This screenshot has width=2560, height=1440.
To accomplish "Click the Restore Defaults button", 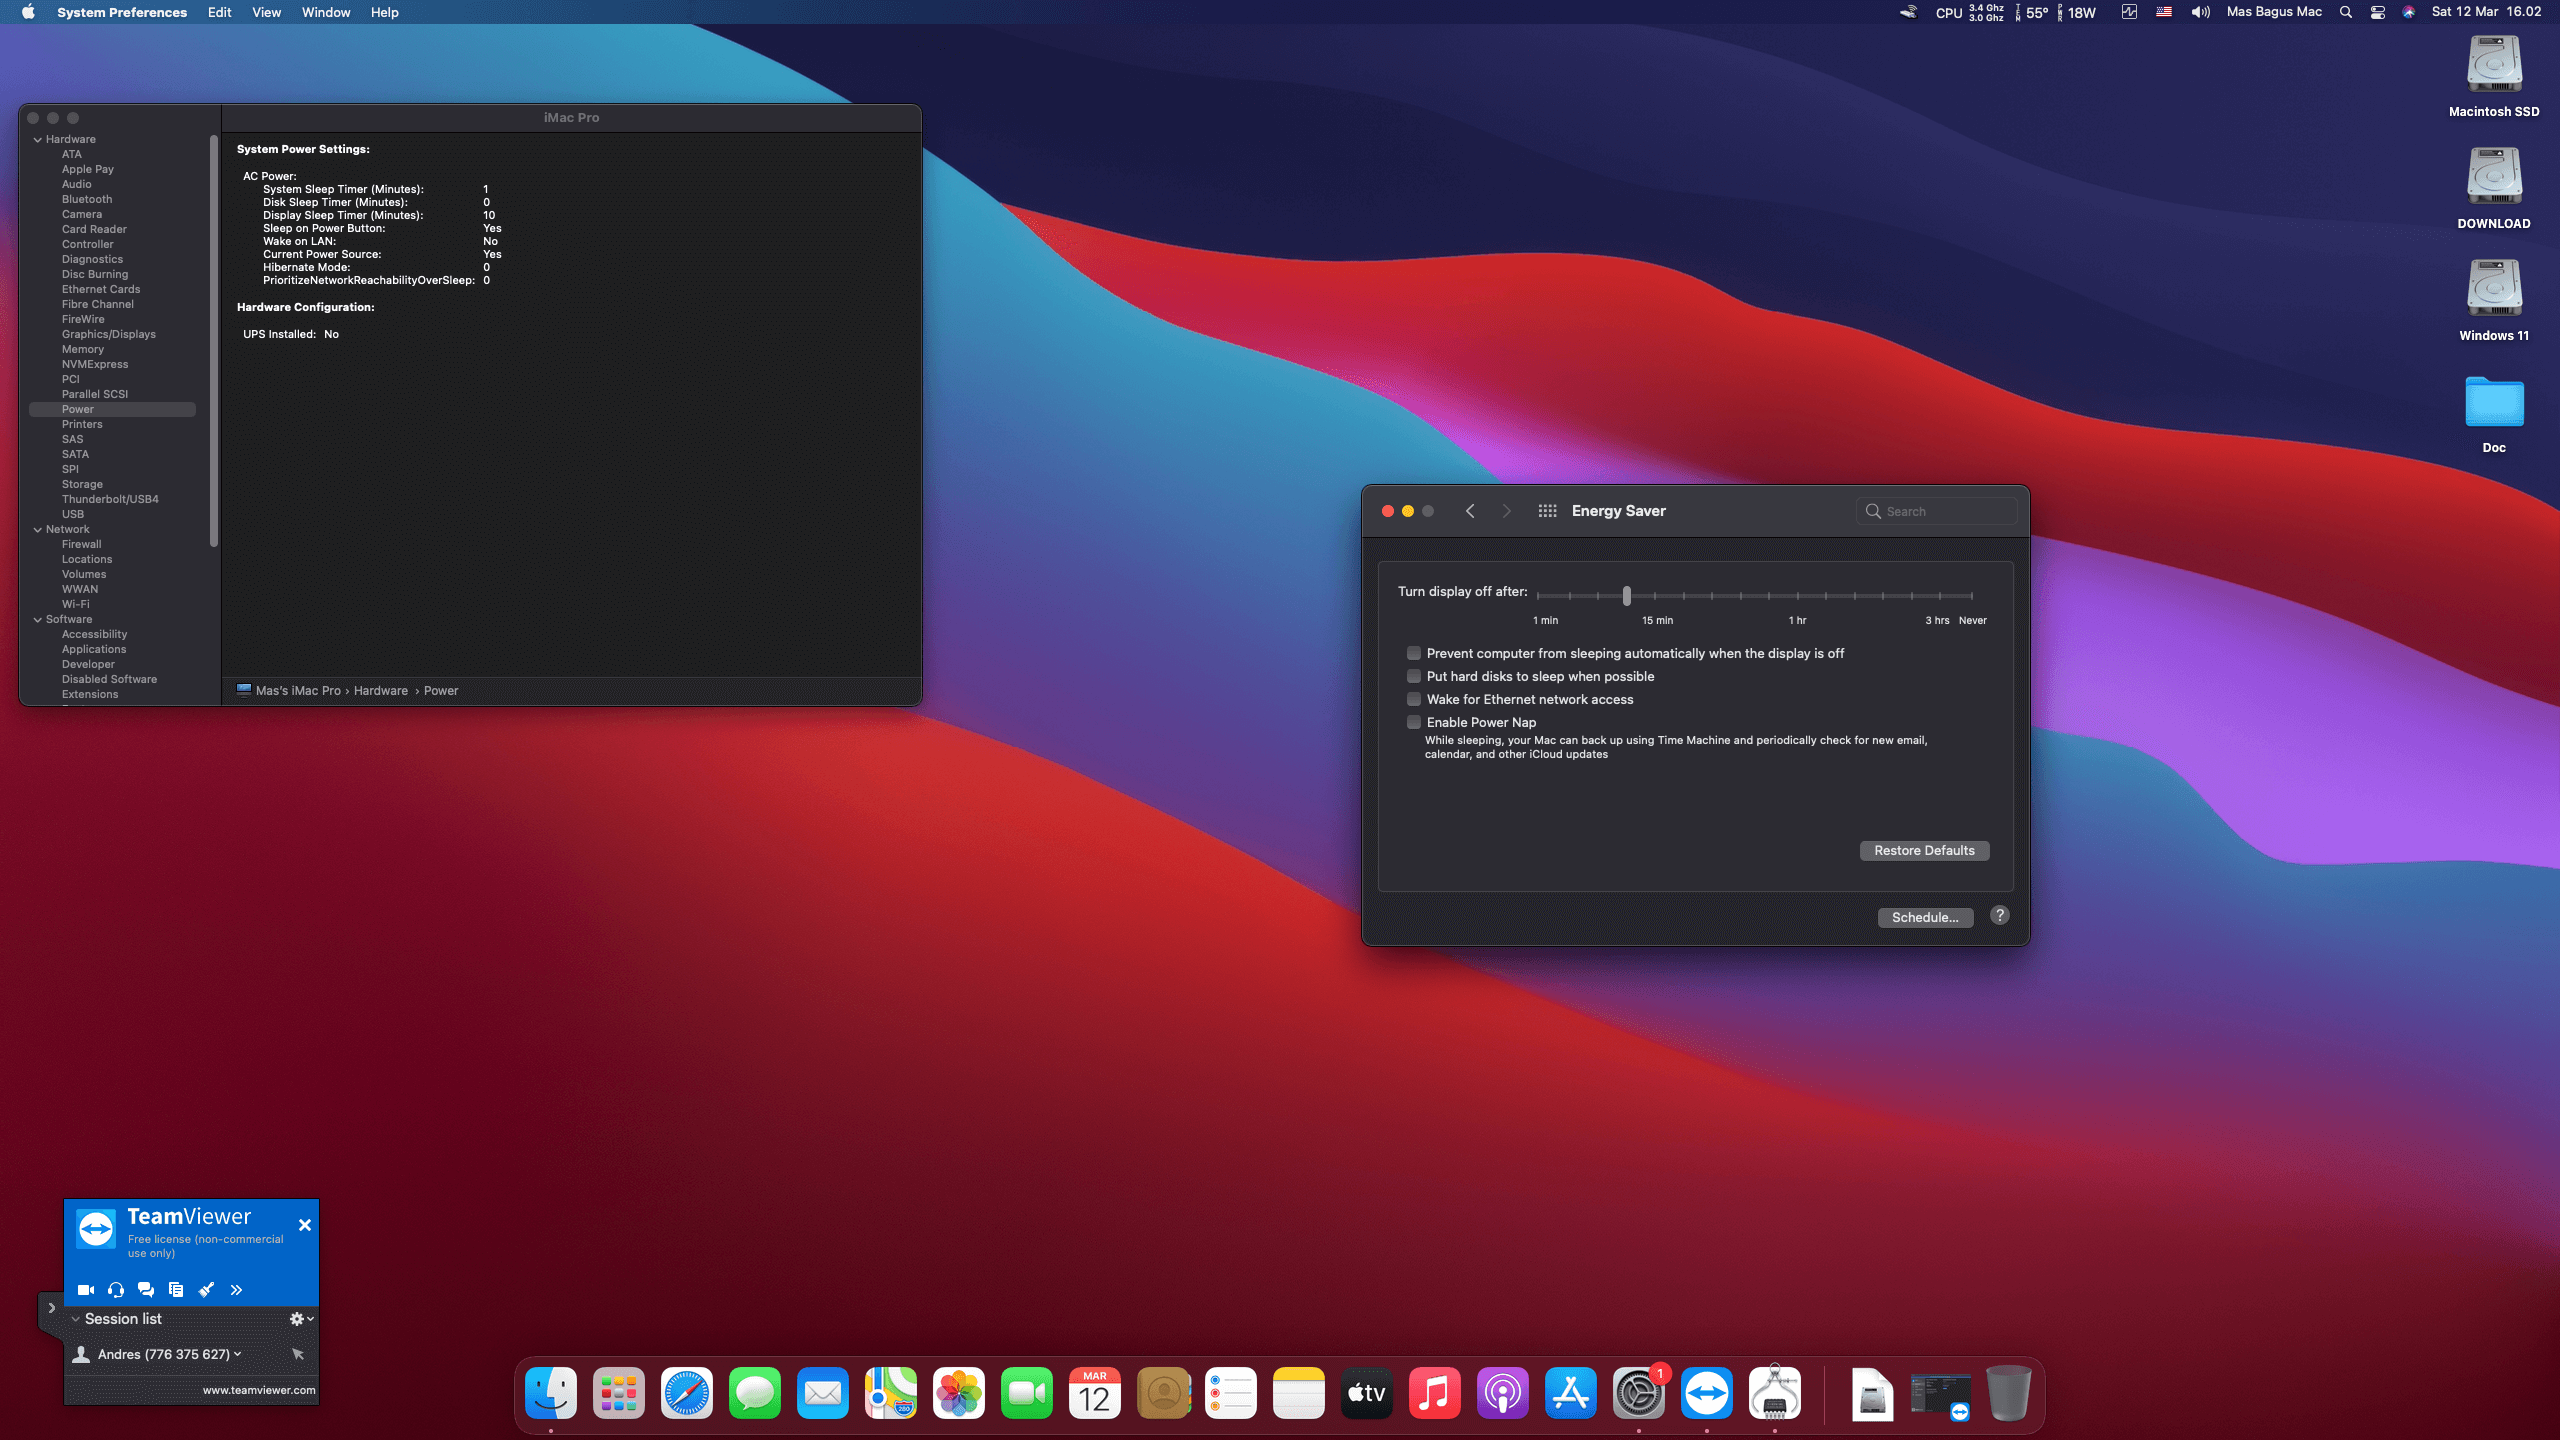I will pyautogui.click(x=1923, y=850).
